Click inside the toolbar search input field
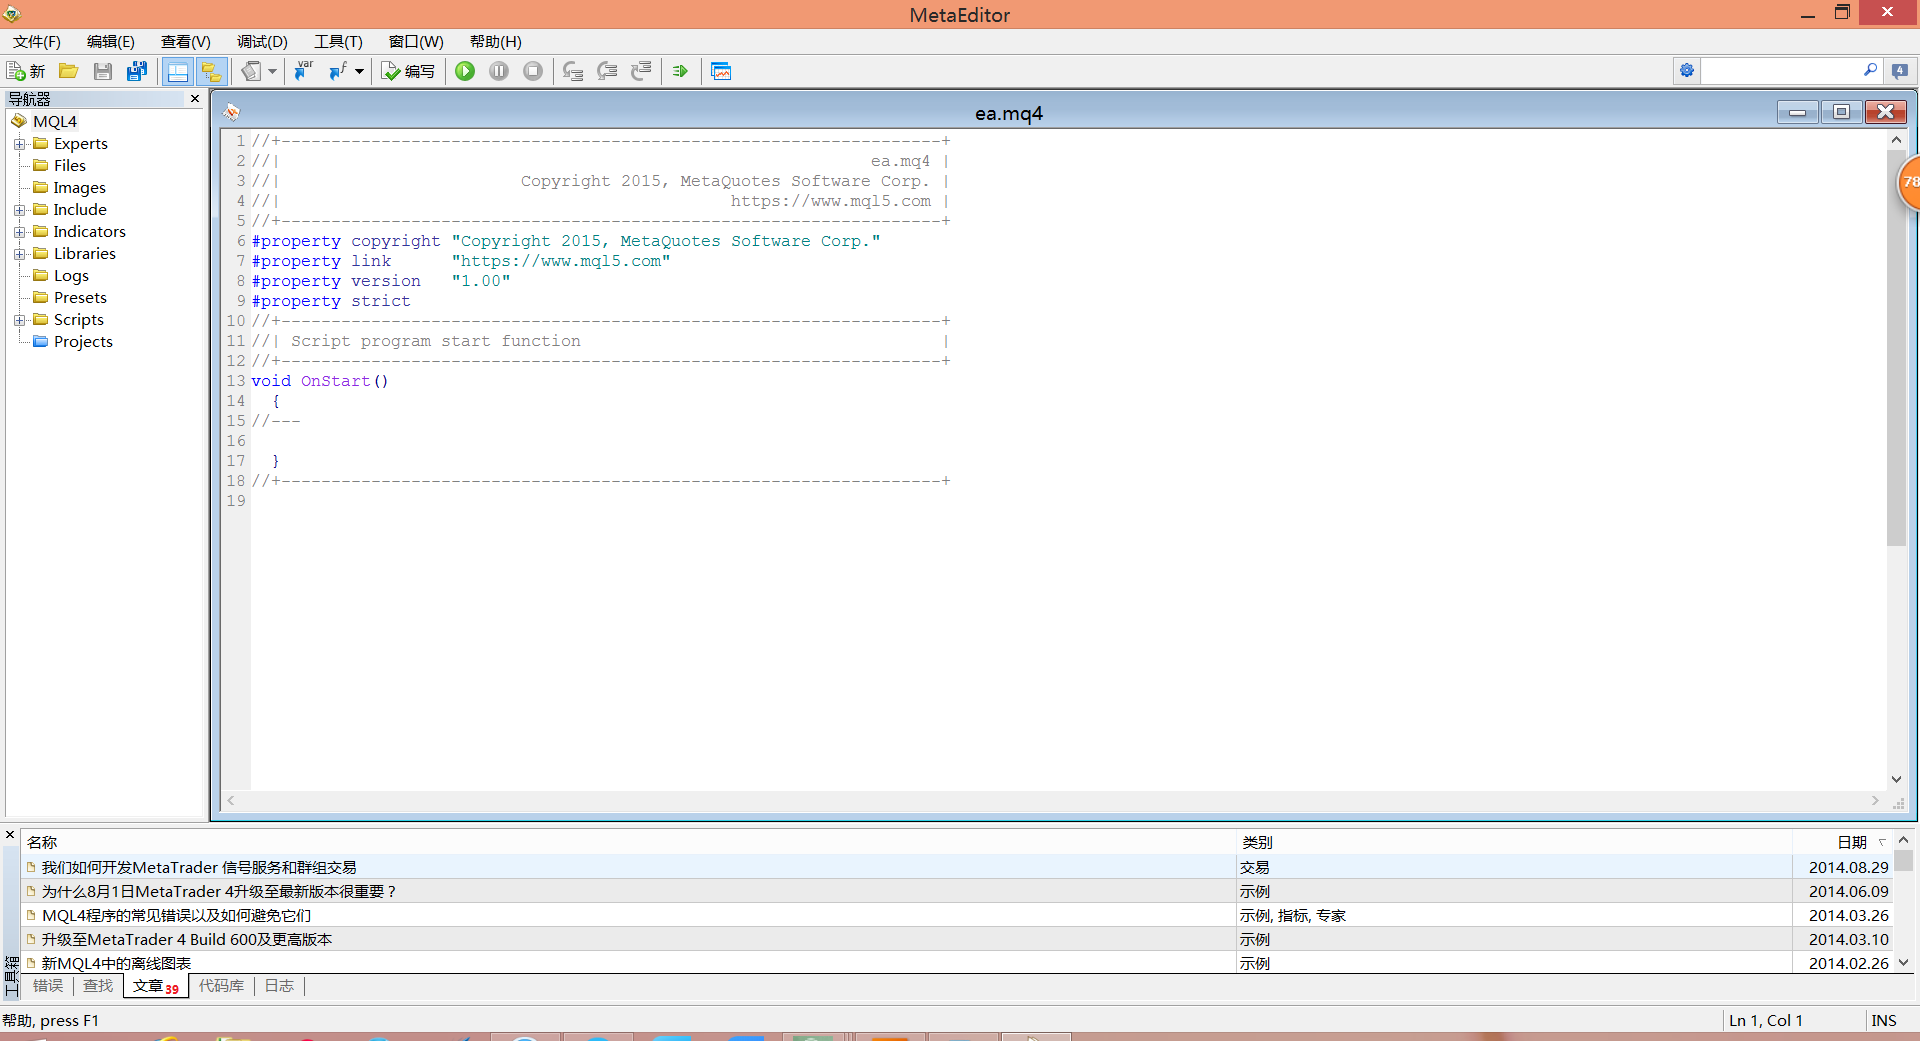Screen dimensions: 1920x1041 [x=1780, y=71]
